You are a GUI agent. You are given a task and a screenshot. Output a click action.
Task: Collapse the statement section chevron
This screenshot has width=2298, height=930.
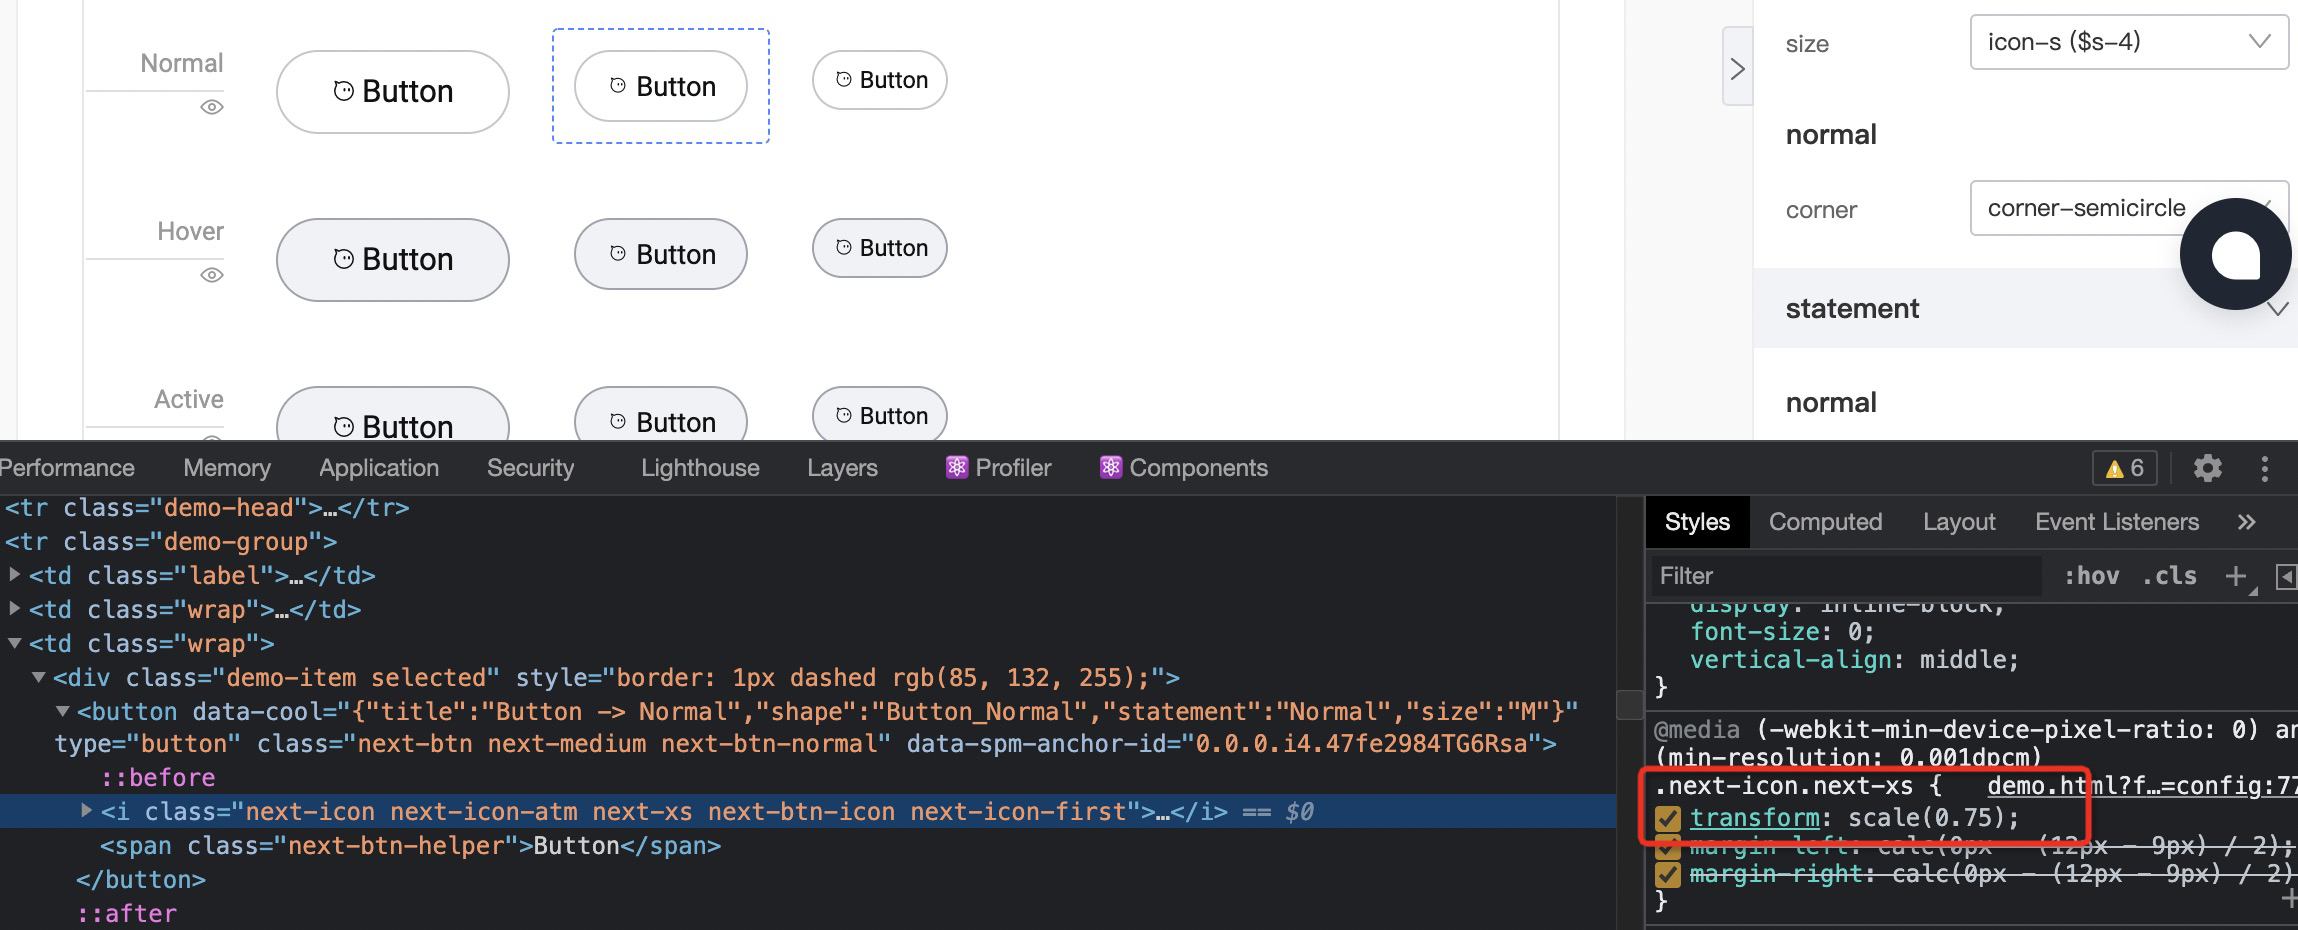2276,308
